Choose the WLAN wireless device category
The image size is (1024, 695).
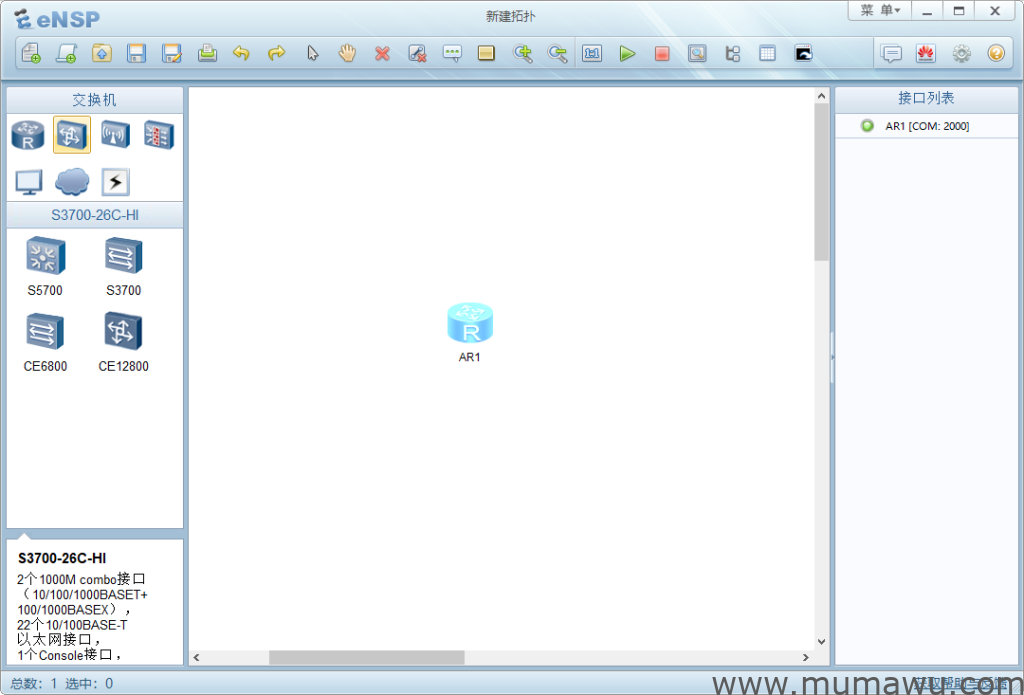pos(115,135)
